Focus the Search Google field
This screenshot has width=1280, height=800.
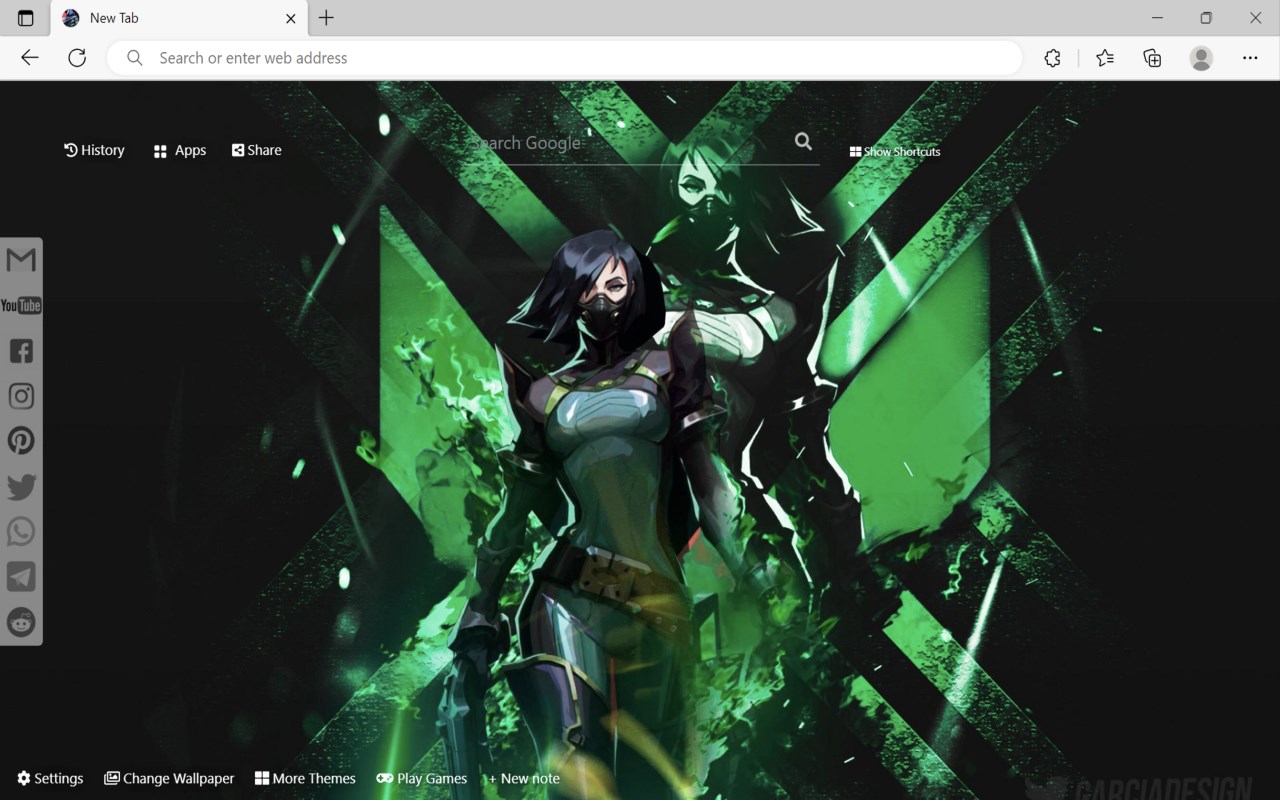(630, 143)
